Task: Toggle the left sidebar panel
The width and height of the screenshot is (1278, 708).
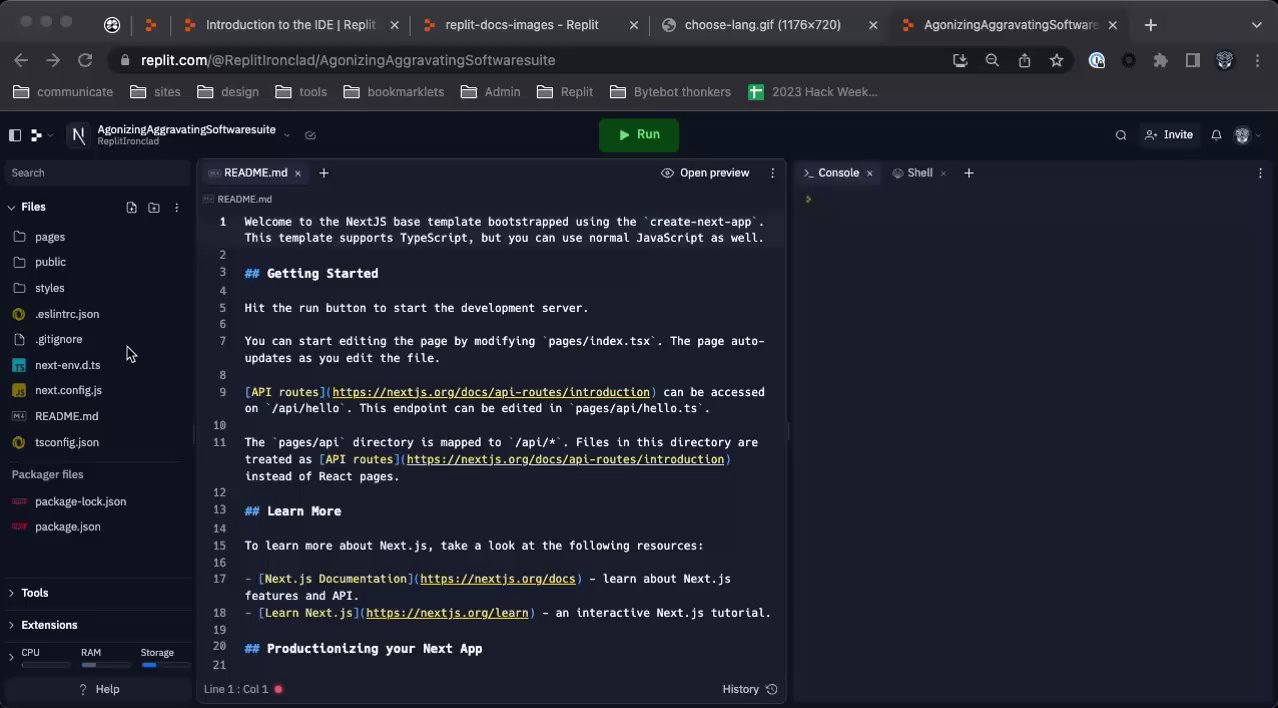Action: (x=15, y=135)
